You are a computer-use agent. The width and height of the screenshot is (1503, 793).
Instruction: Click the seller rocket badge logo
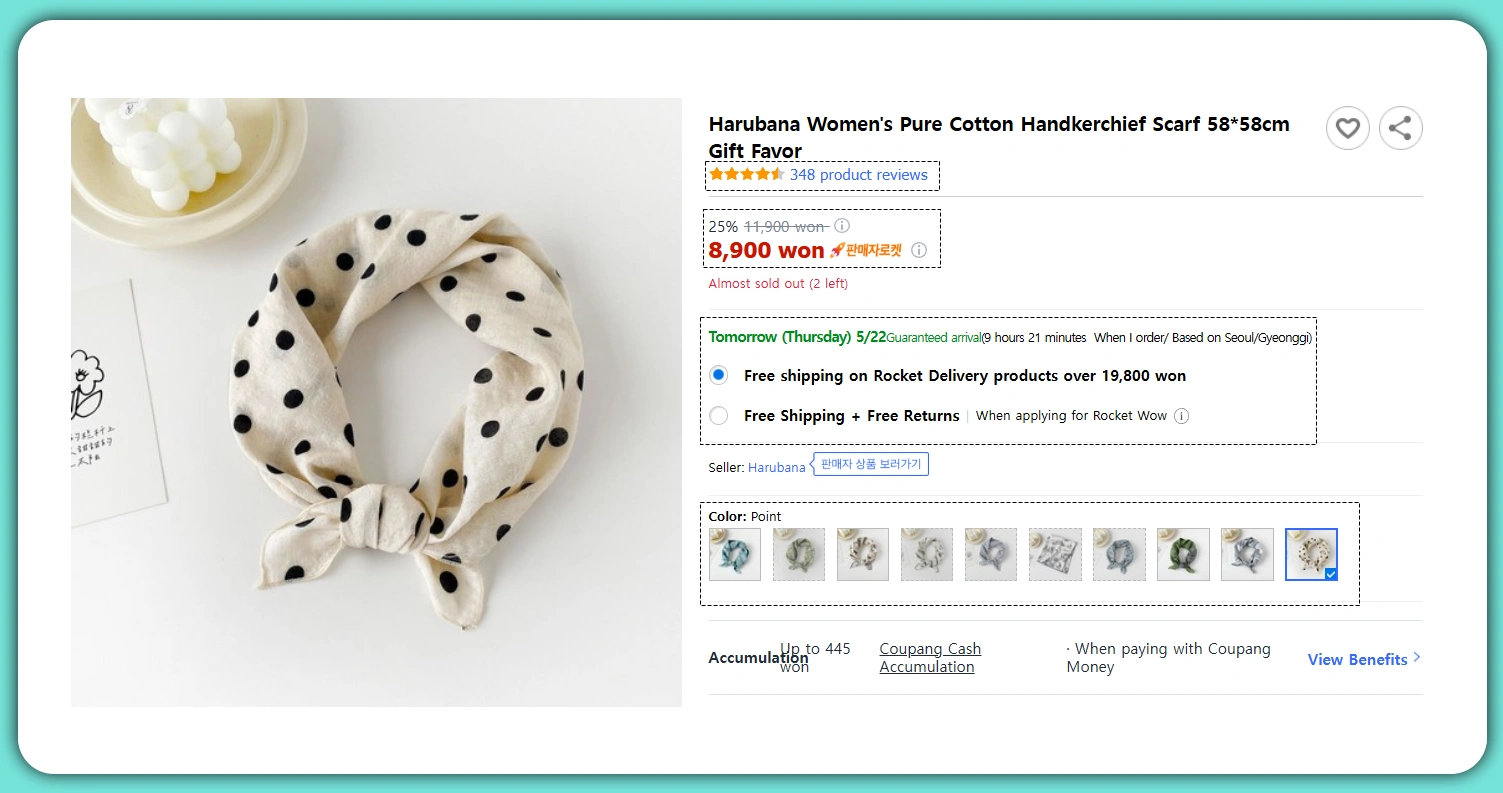pyautogui.click(x=866, y=250)
